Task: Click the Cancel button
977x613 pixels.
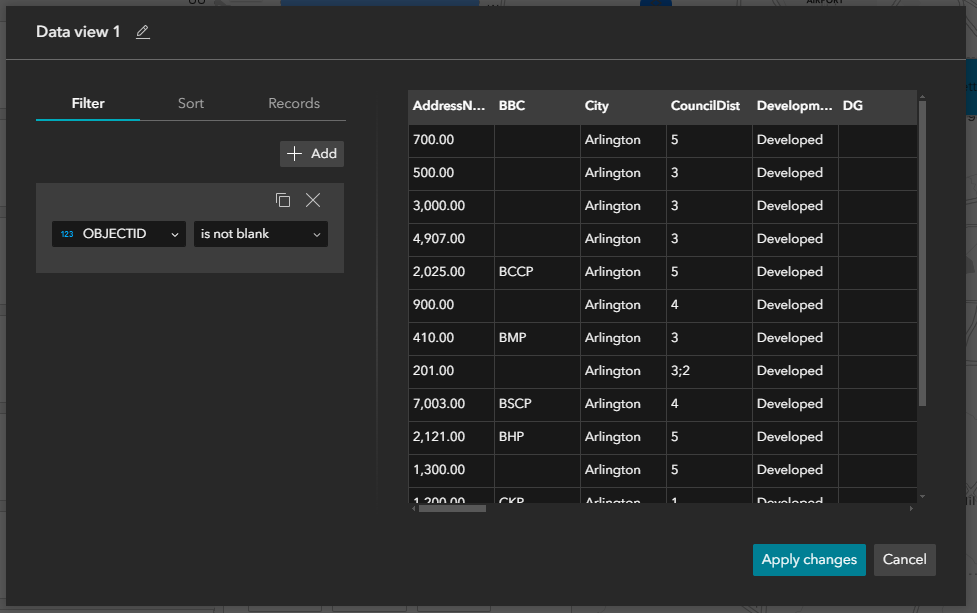Action: coord(904,560)
